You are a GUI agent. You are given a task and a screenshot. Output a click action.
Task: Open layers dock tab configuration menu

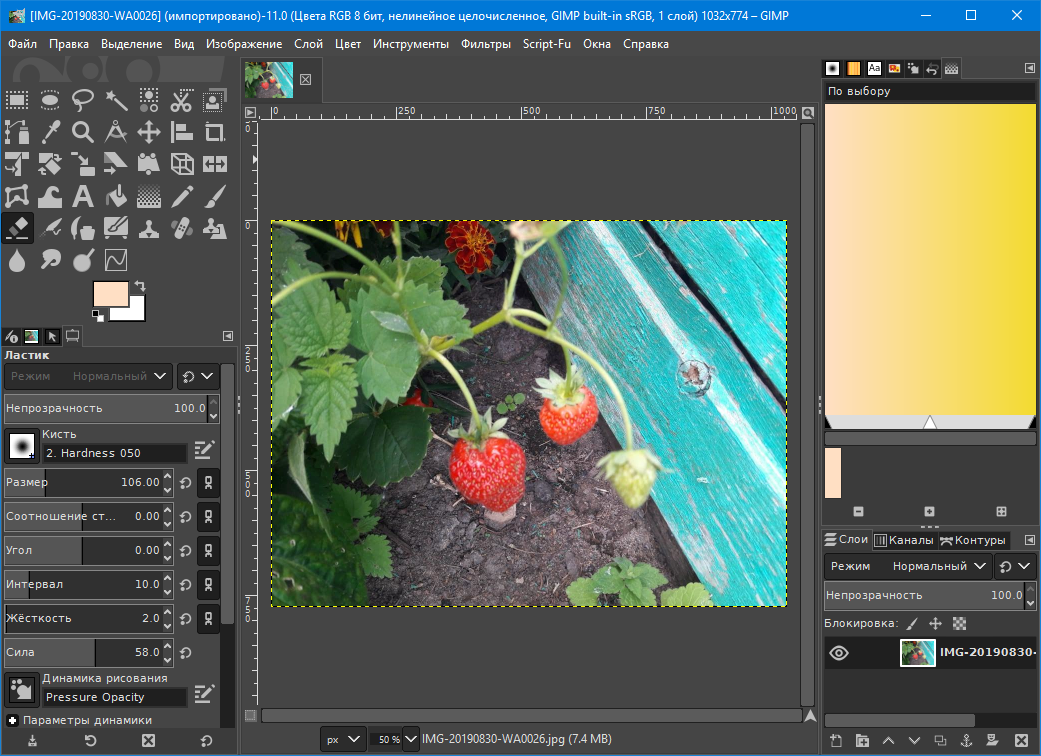pos(1030,540)
